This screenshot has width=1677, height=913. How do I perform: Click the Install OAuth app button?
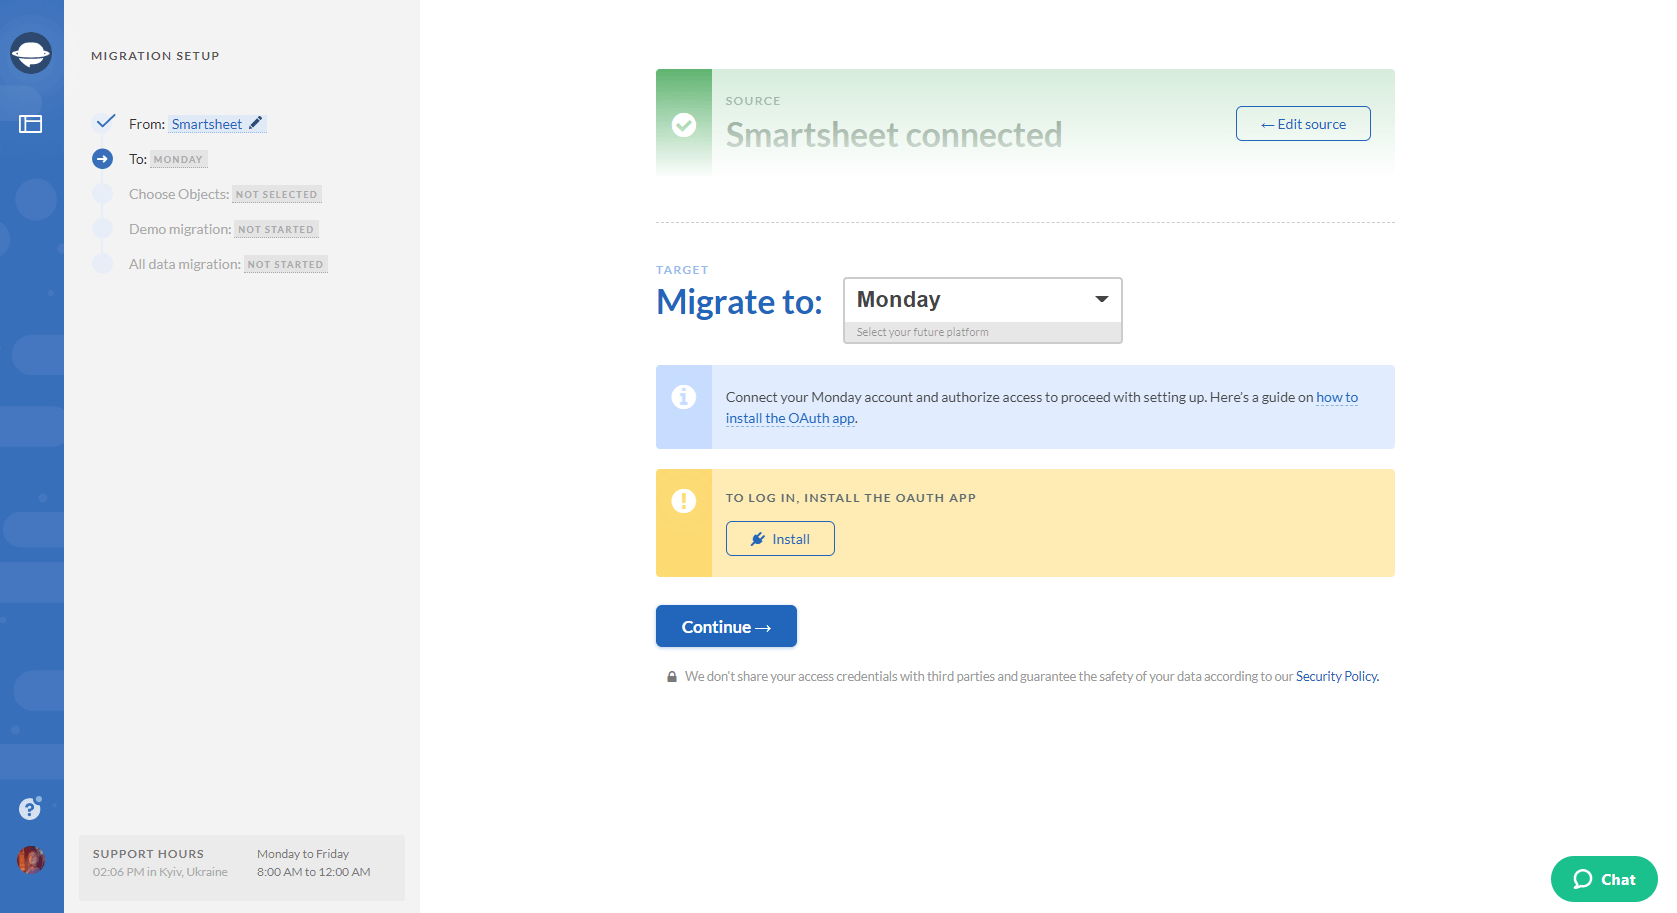780,539
